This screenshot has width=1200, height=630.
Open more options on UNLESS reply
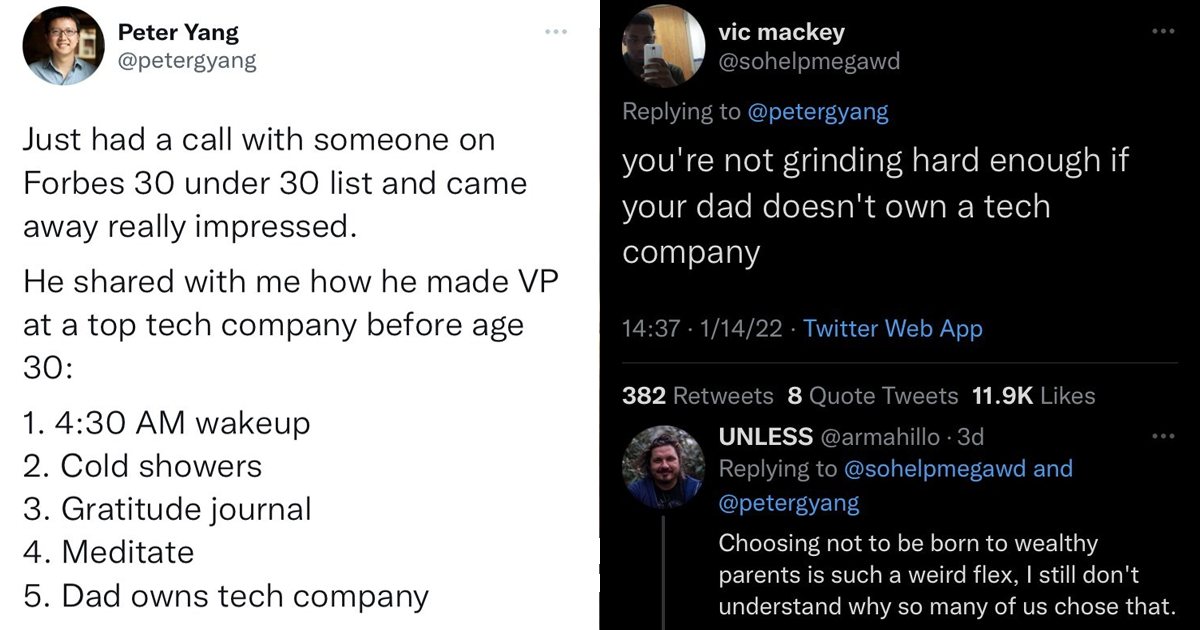click(1163, 437)
